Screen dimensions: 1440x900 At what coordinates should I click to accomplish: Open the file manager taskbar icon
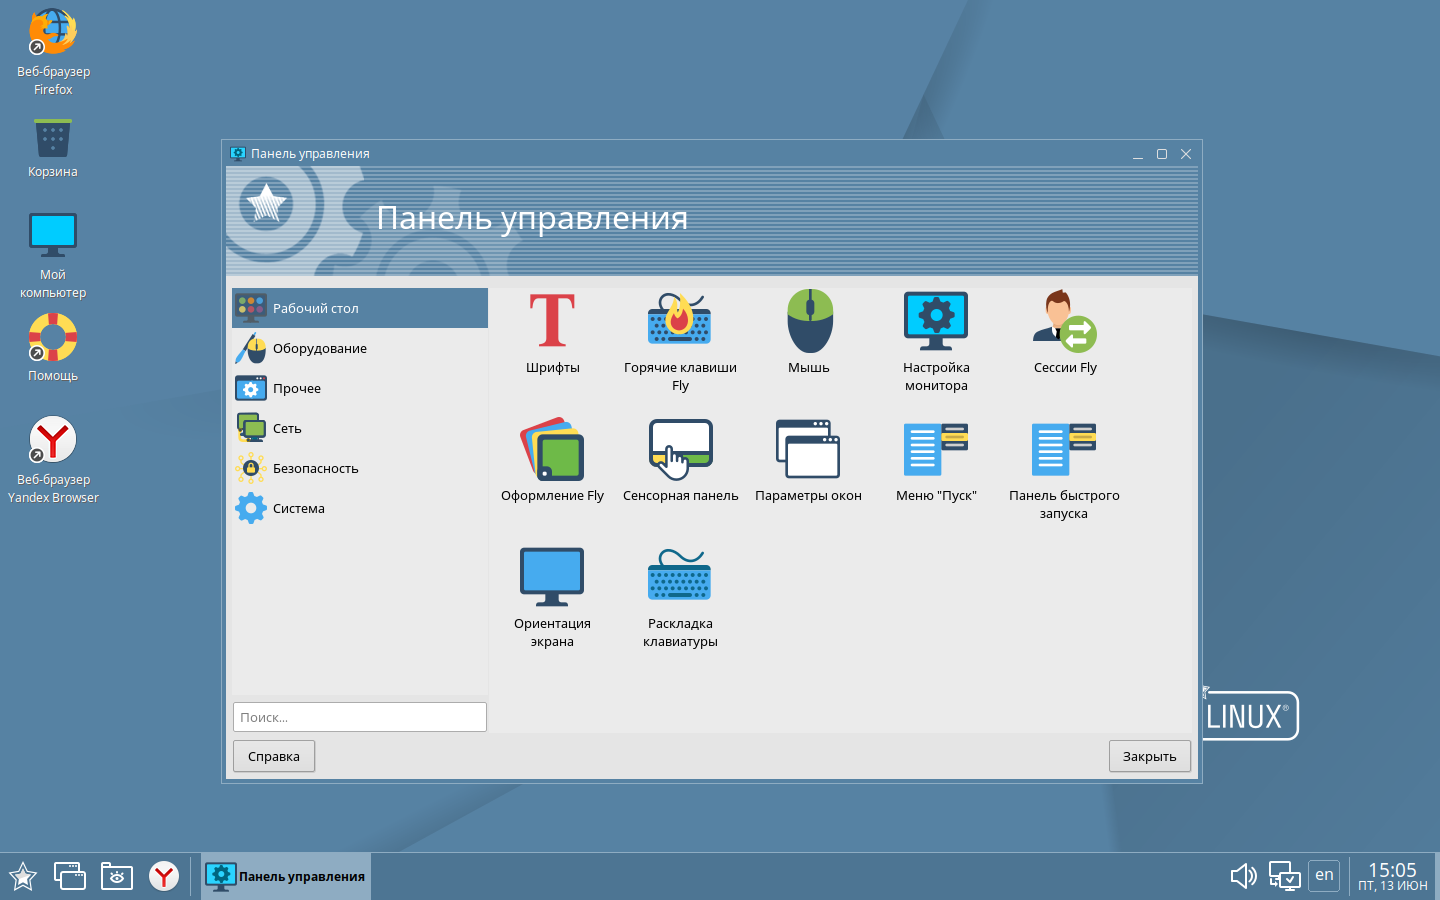117,877
